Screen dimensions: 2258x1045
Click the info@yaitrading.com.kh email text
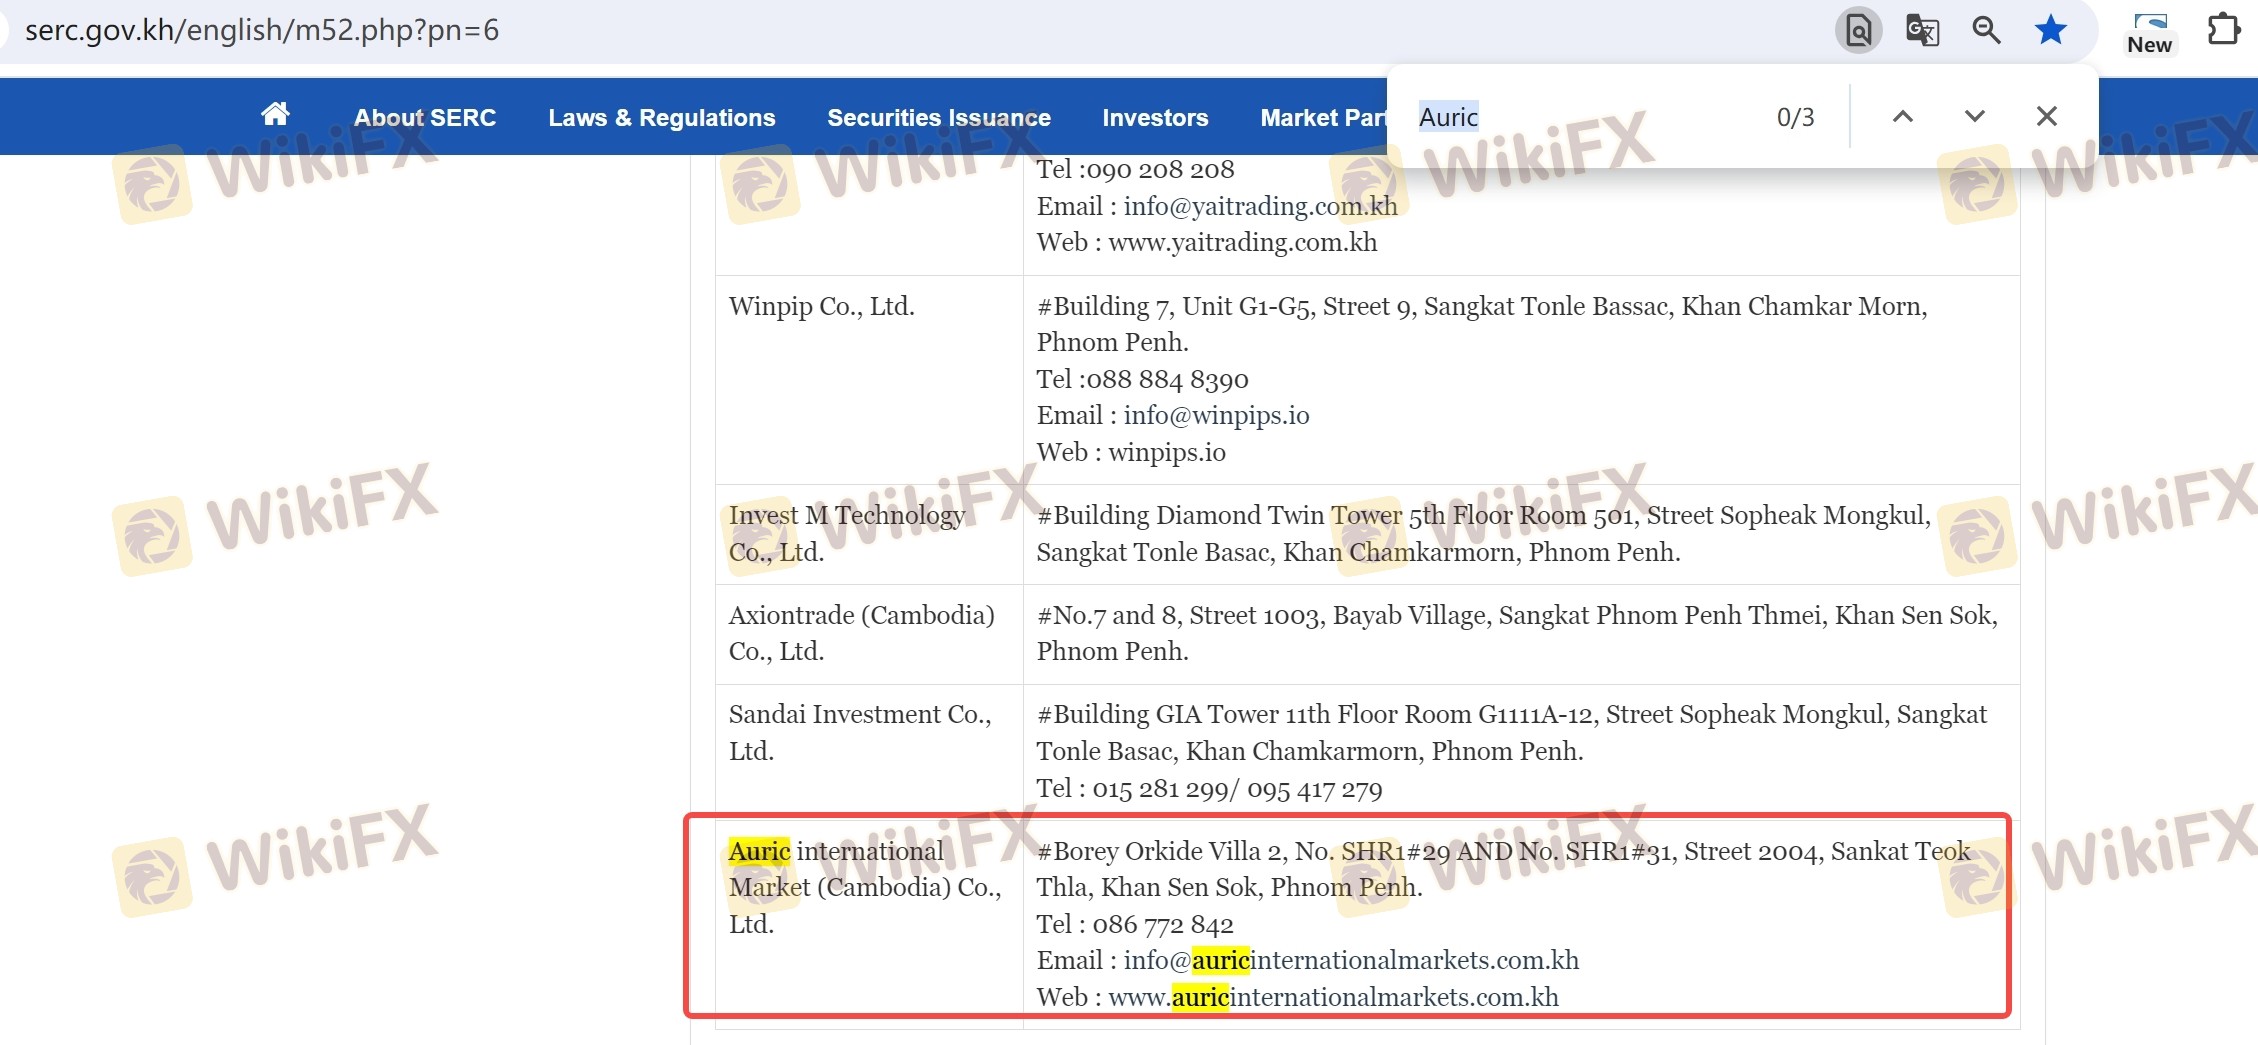coord(1260,206)
